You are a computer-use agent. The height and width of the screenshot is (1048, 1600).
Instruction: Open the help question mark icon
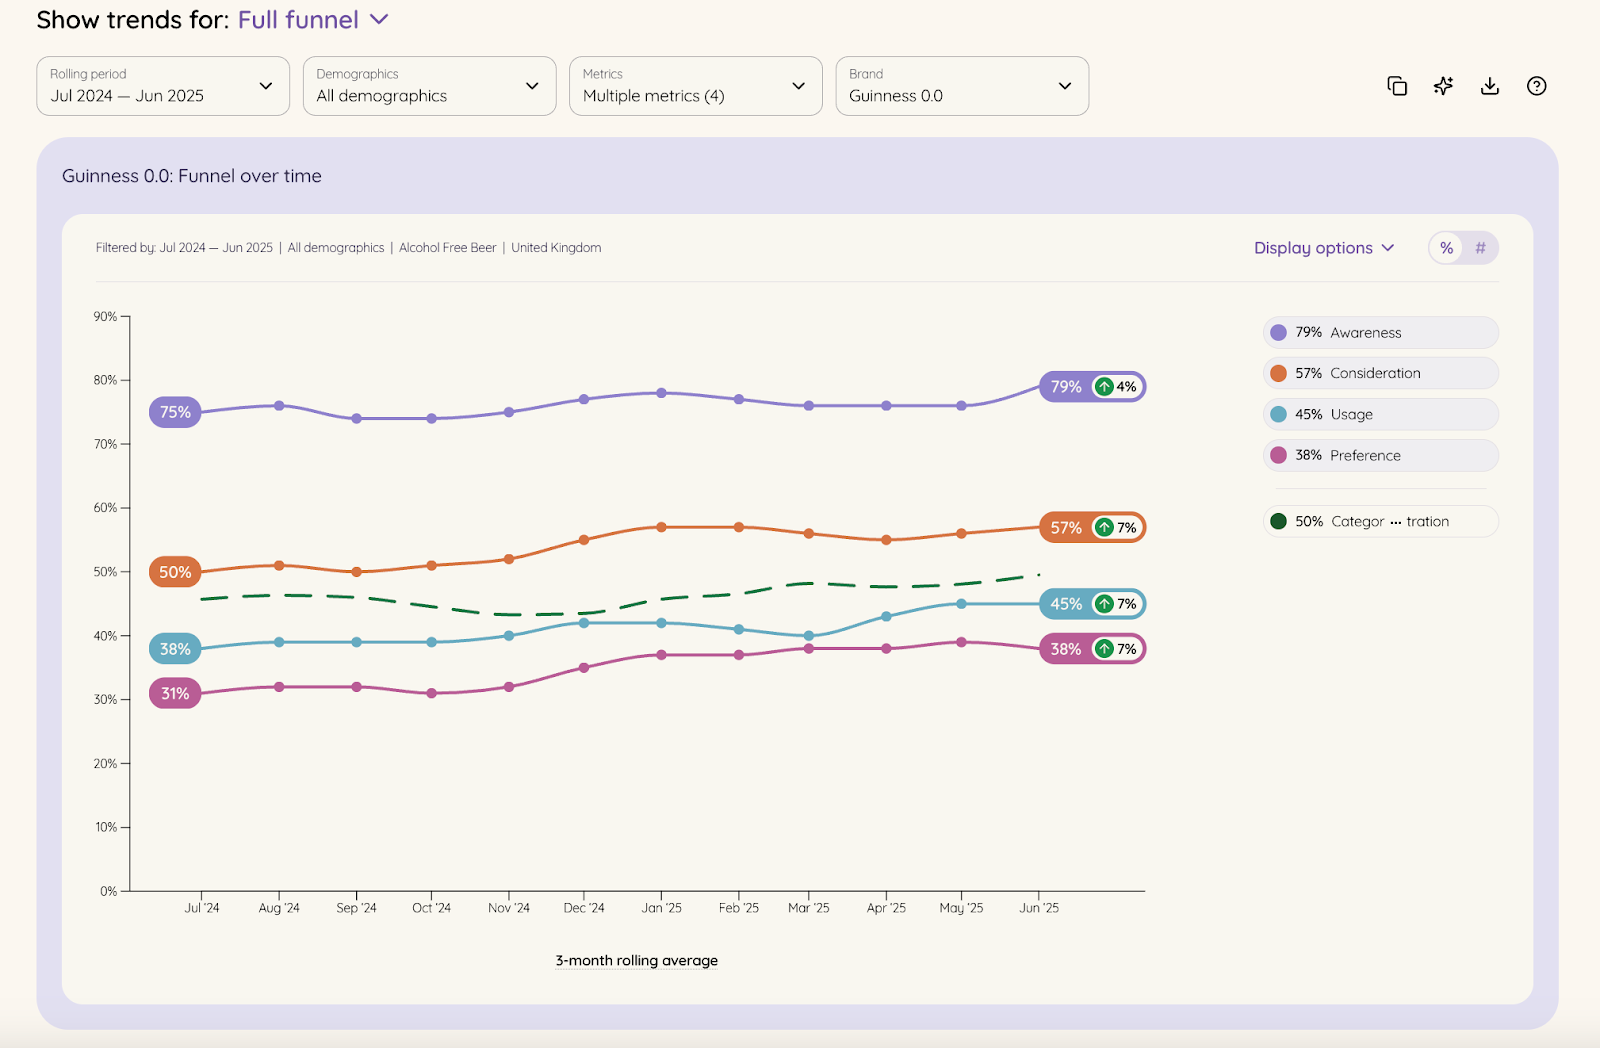(1537, 86)
